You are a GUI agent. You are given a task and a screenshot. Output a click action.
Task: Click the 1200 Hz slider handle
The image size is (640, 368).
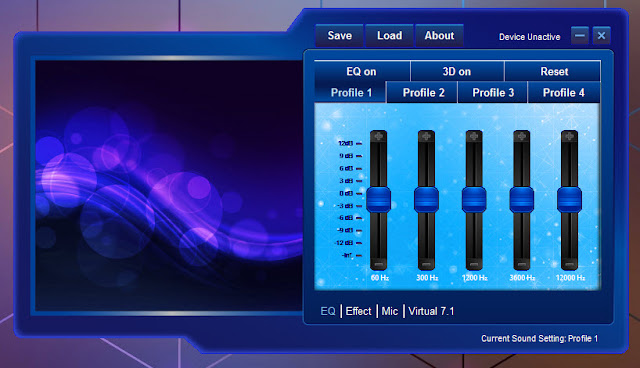pyautogui.click(x=474, y=200)
